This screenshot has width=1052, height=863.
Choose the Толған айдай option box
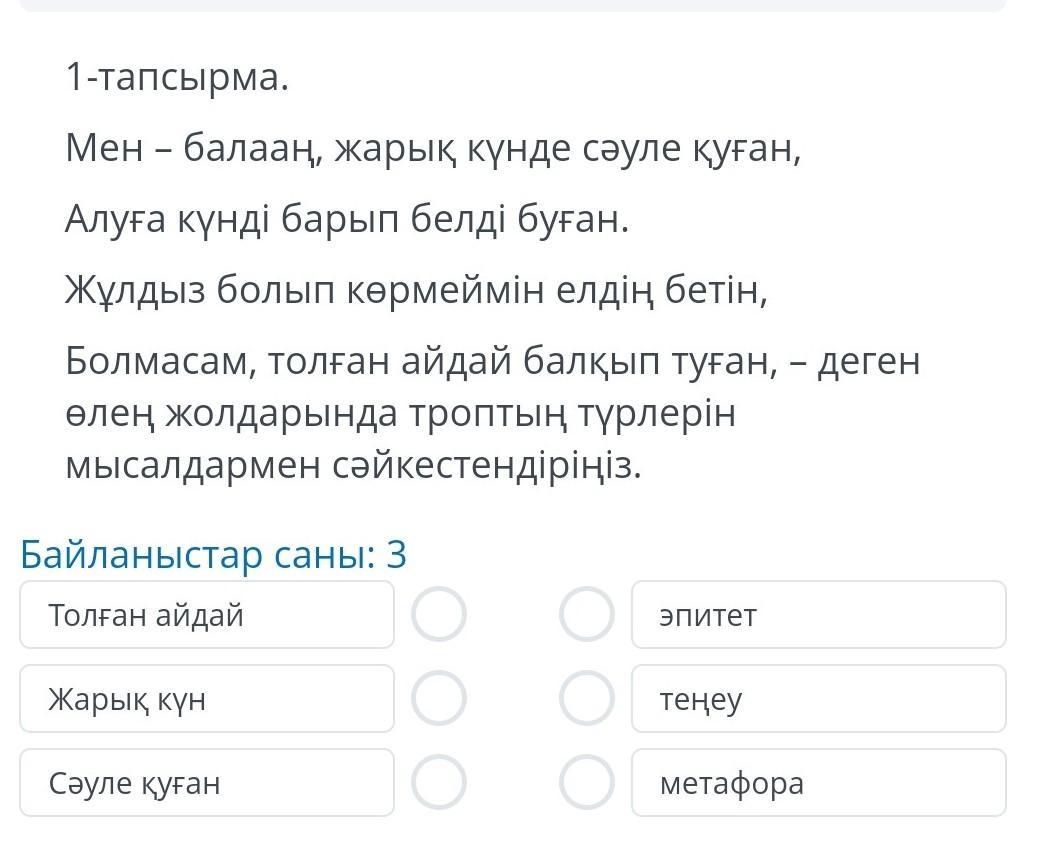click(x=206, y=615)
